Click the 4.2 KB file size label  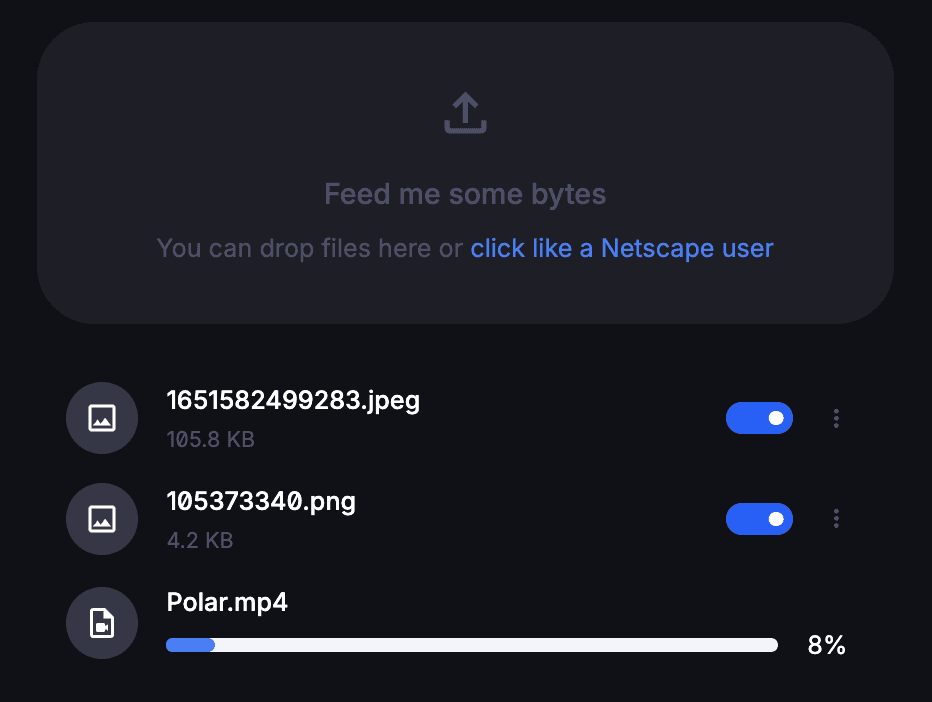[x=200, y=540]
